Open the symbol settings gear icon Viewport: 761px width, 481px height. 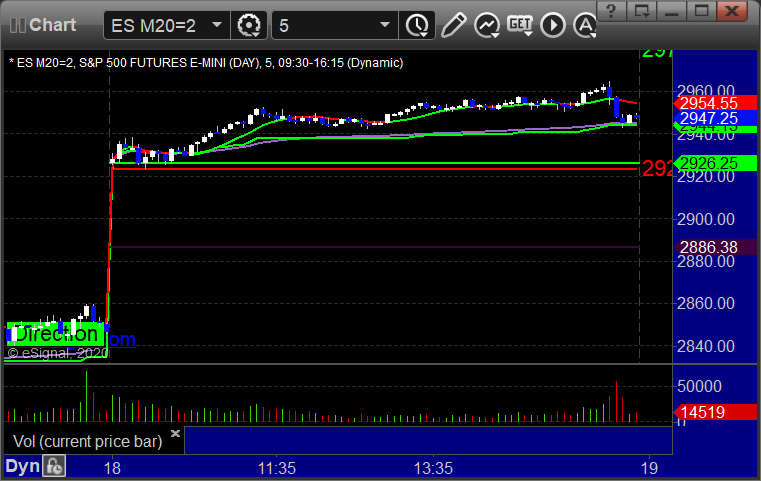(248, 25)
